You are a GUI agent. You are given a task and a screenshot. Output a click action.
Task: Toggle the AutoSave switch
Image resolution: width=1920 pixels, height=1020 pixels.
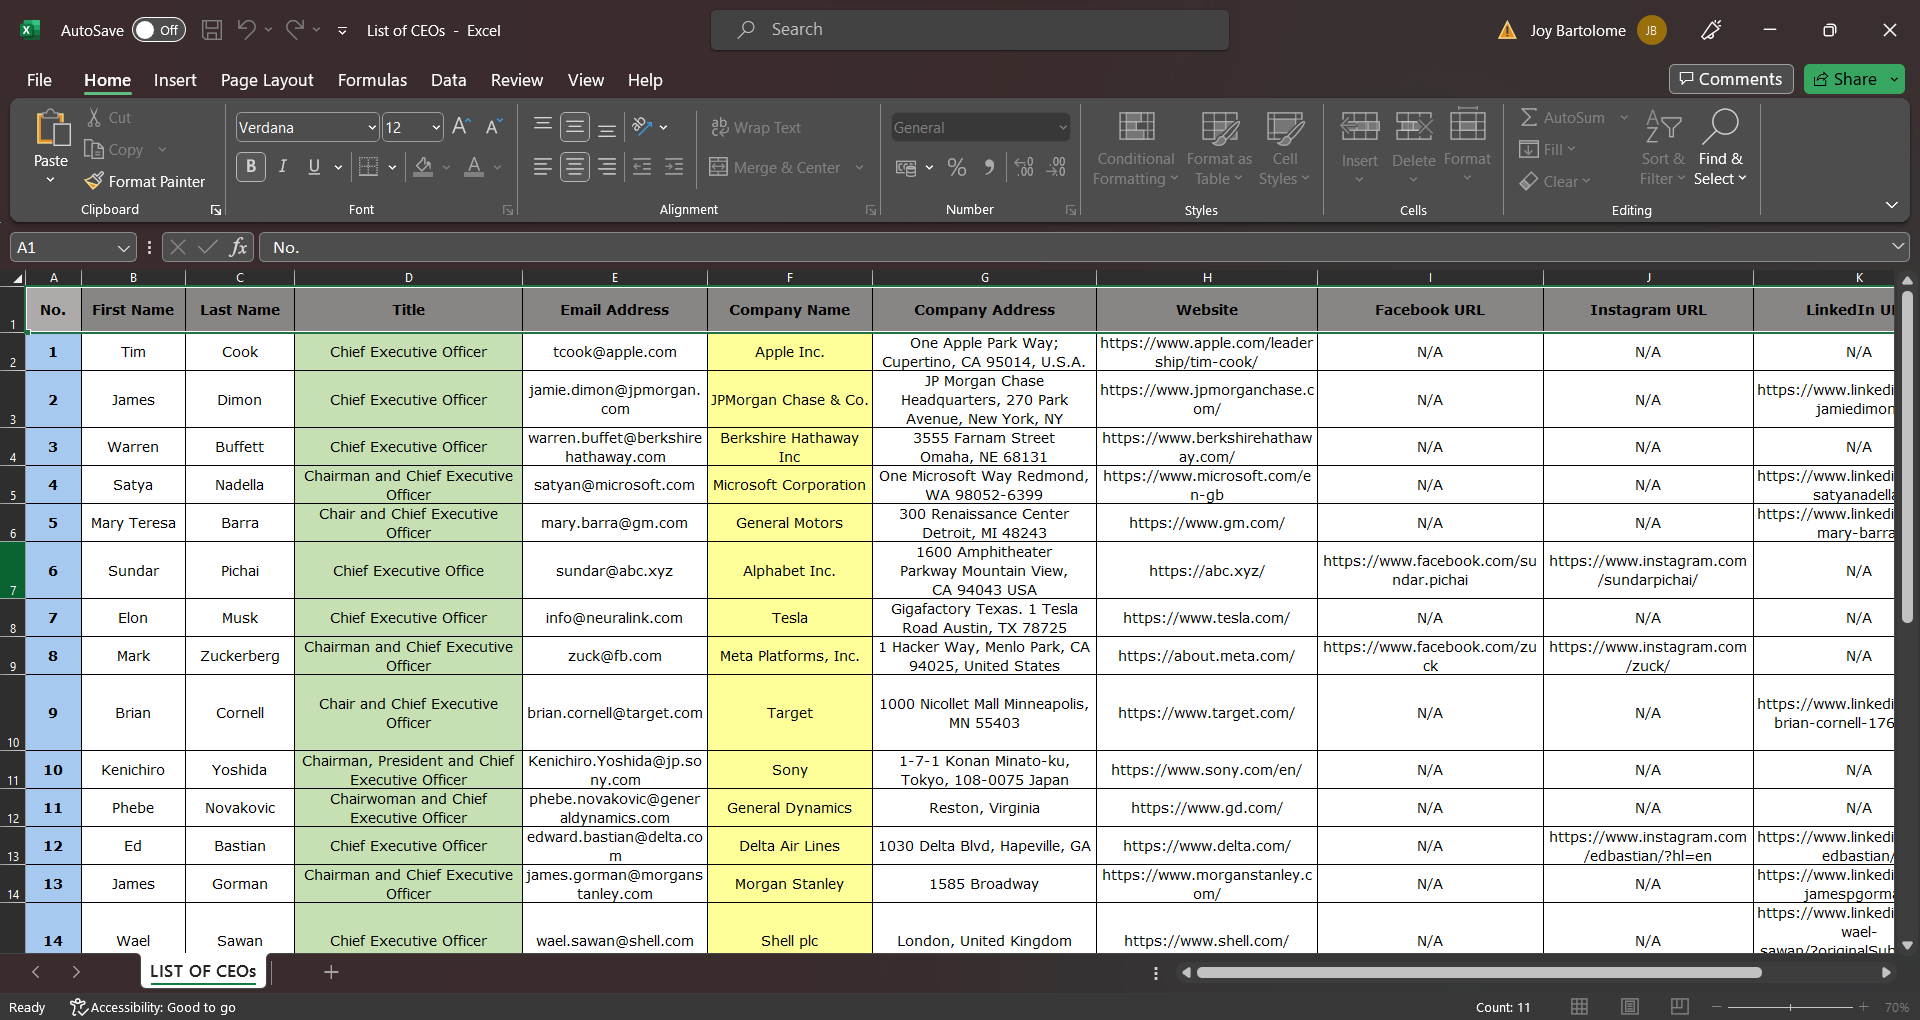click(159, 30)
